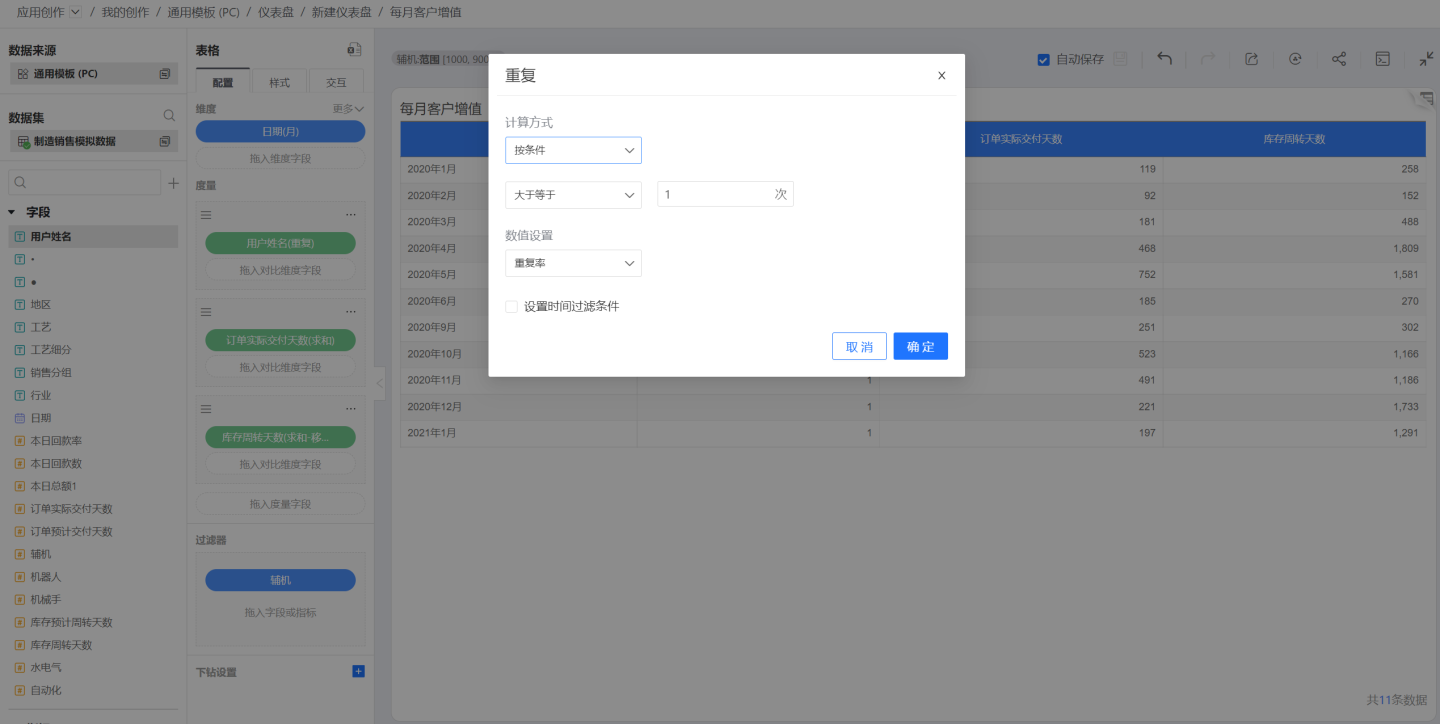Click the collapse fullscreen arrows icon
The width and height of the screenshot is (1440, 724).
coord(1426,59)
